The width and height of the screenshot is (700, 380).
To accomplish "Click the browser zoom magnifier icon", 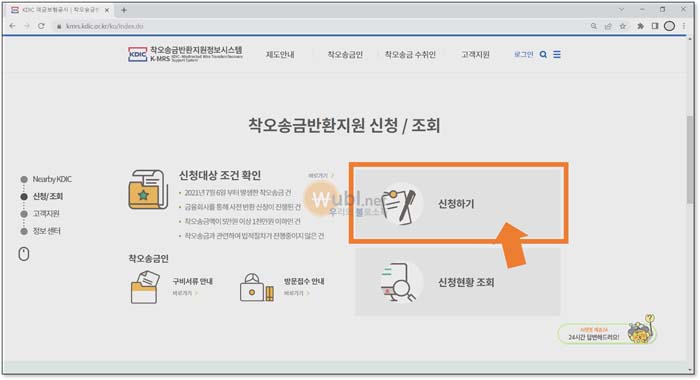I will [594, 26].
